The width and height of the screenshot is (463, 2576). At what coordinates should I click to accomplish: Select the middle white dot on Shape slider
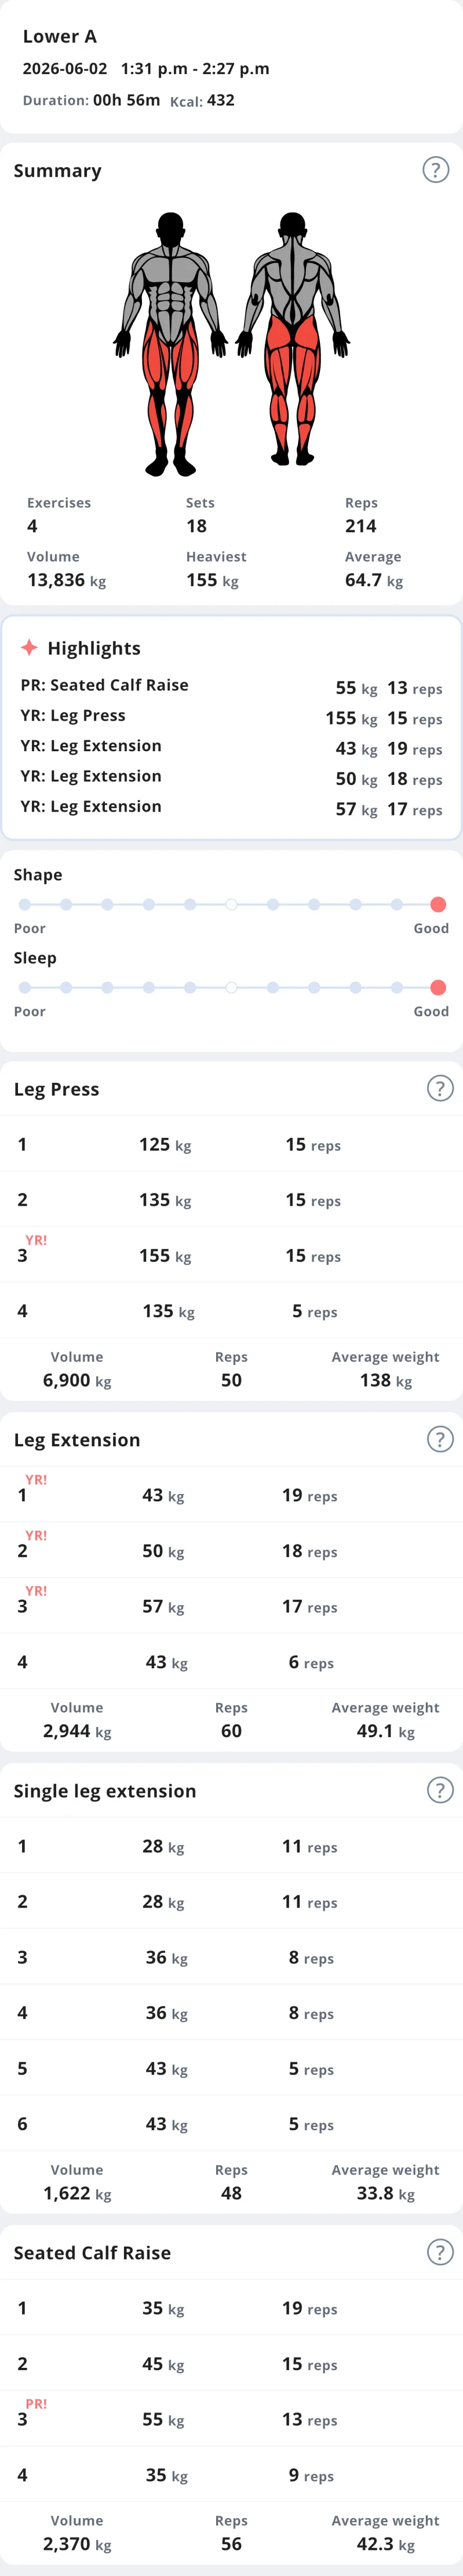click(231, 904)
